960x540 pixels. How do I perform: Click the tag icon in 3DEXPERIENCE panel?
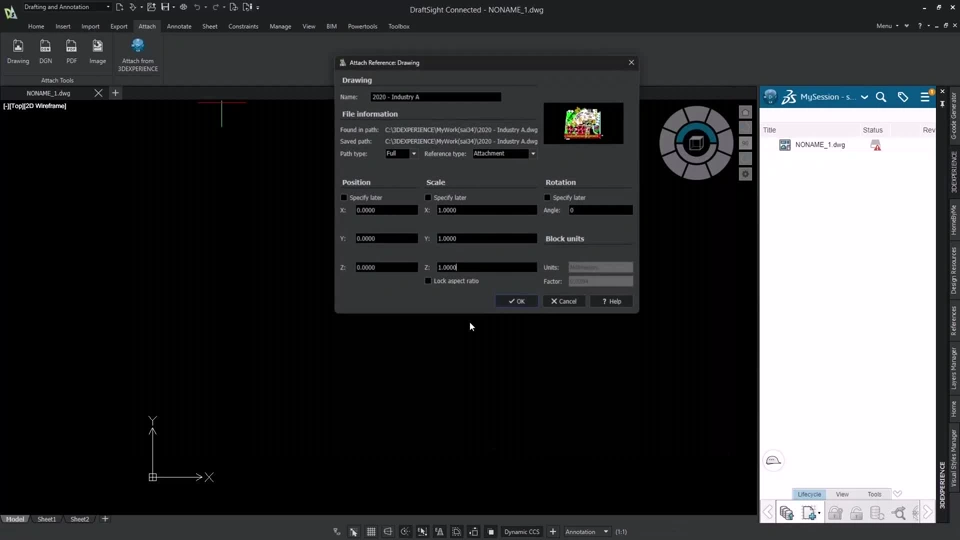coord(903,97)
